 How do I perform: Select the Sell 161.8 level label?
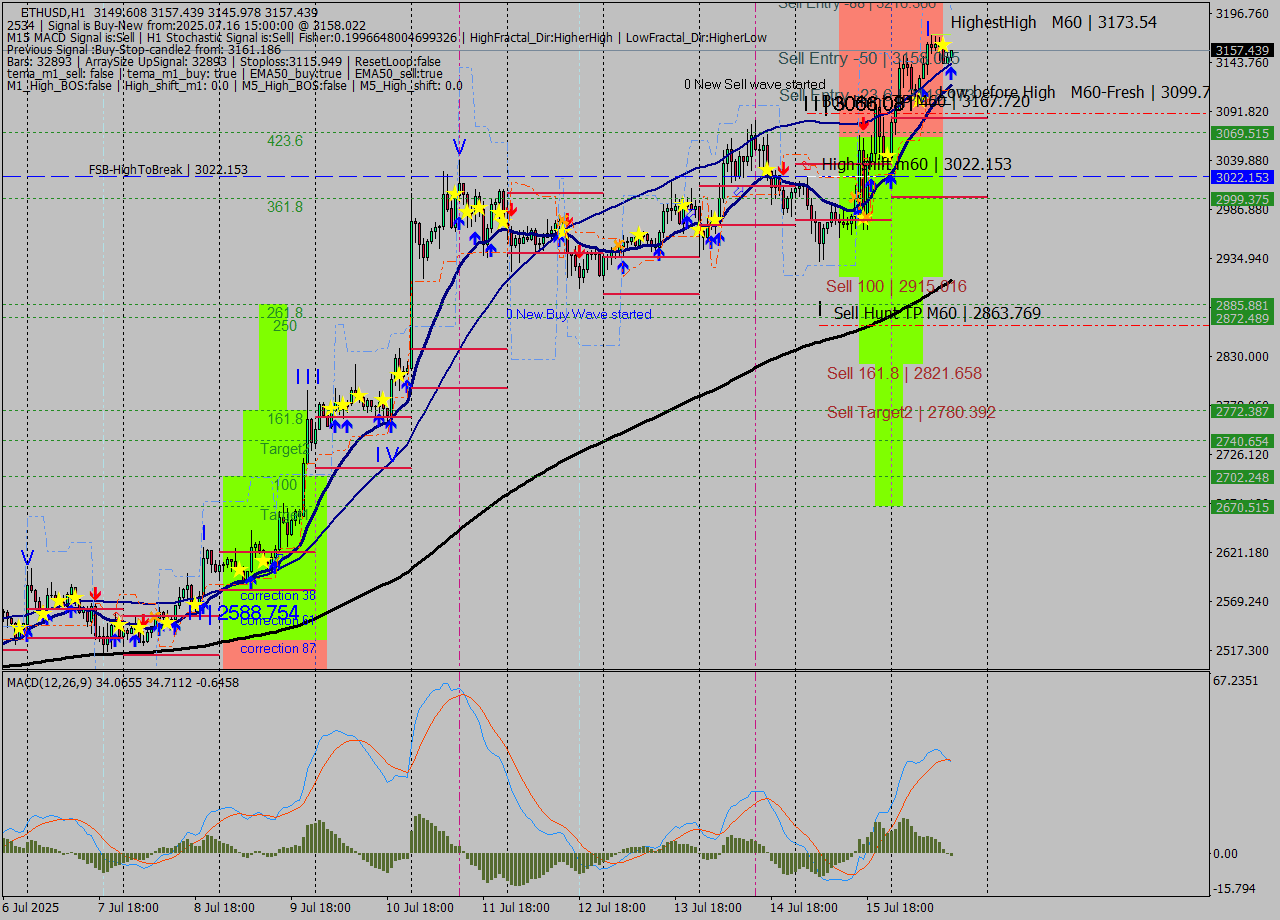(904, 374)
